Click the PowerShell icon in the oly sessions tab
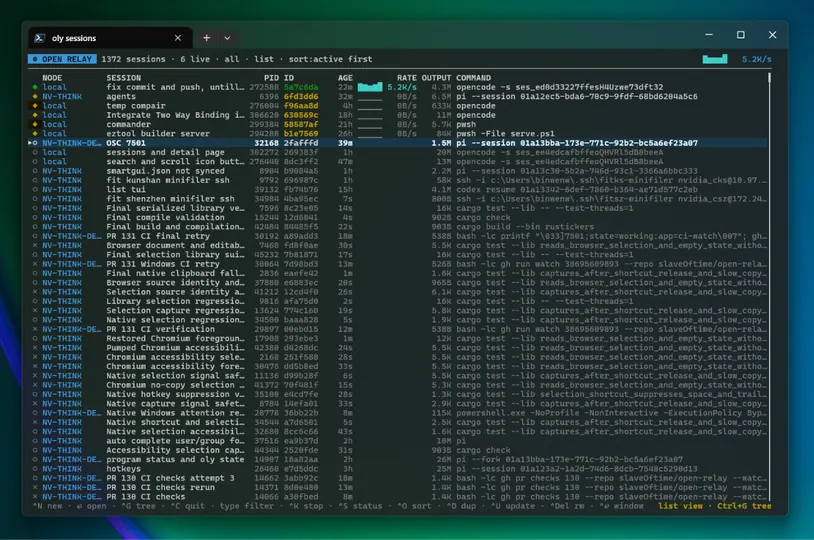 click(x=39, y=38)
